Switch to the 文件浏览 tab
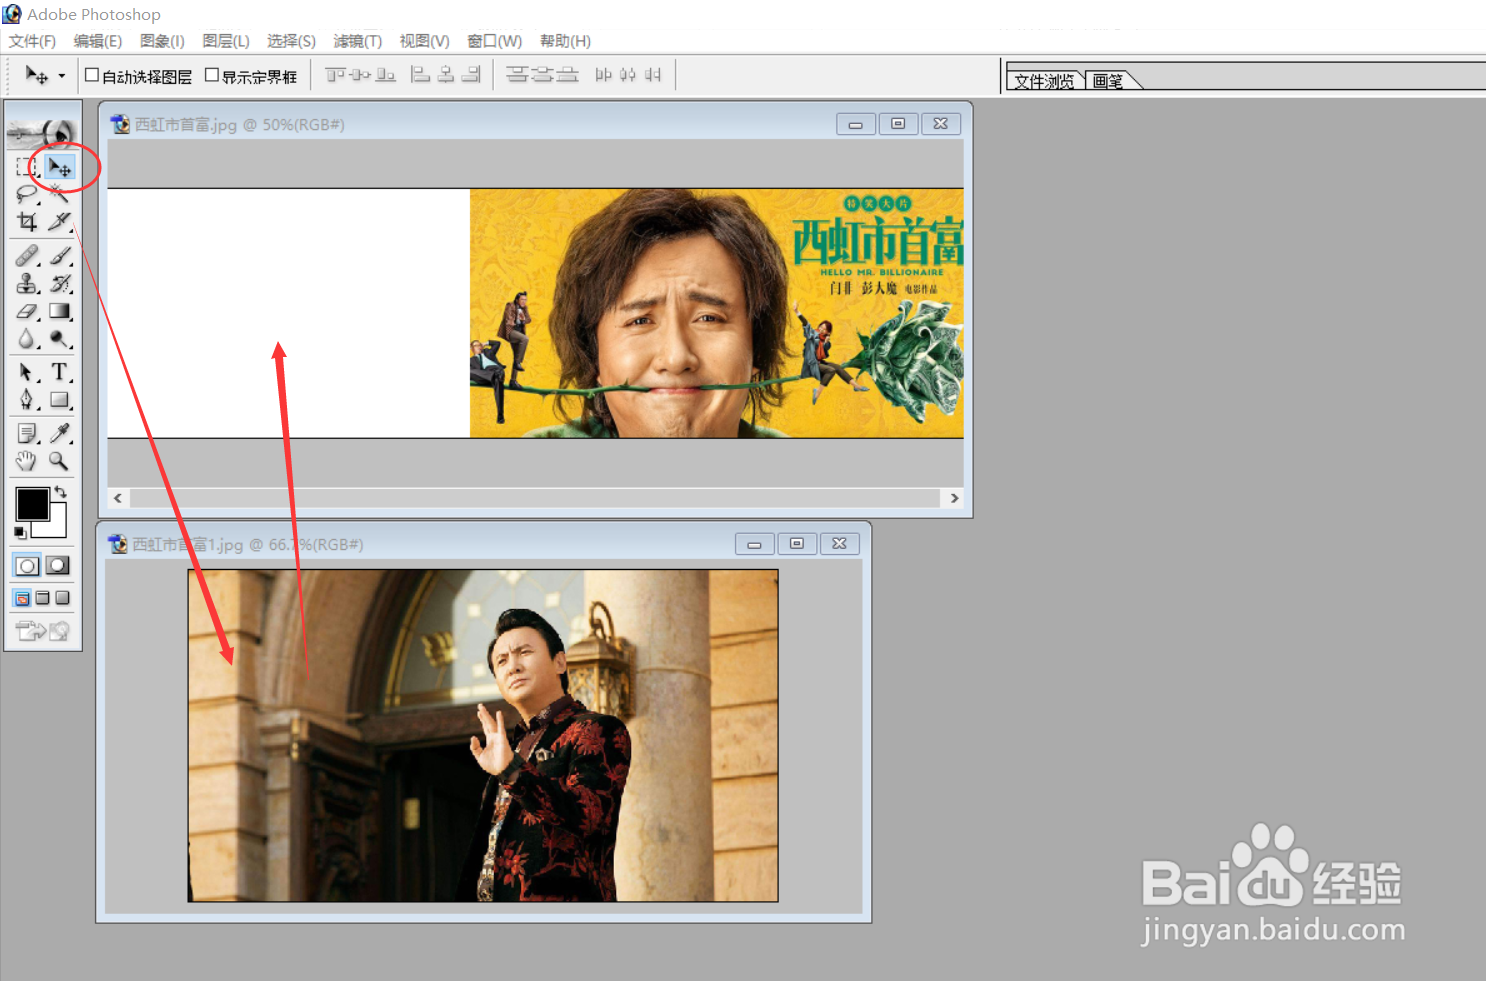Screen dimensions: 1486x981 pos(1045,81)
